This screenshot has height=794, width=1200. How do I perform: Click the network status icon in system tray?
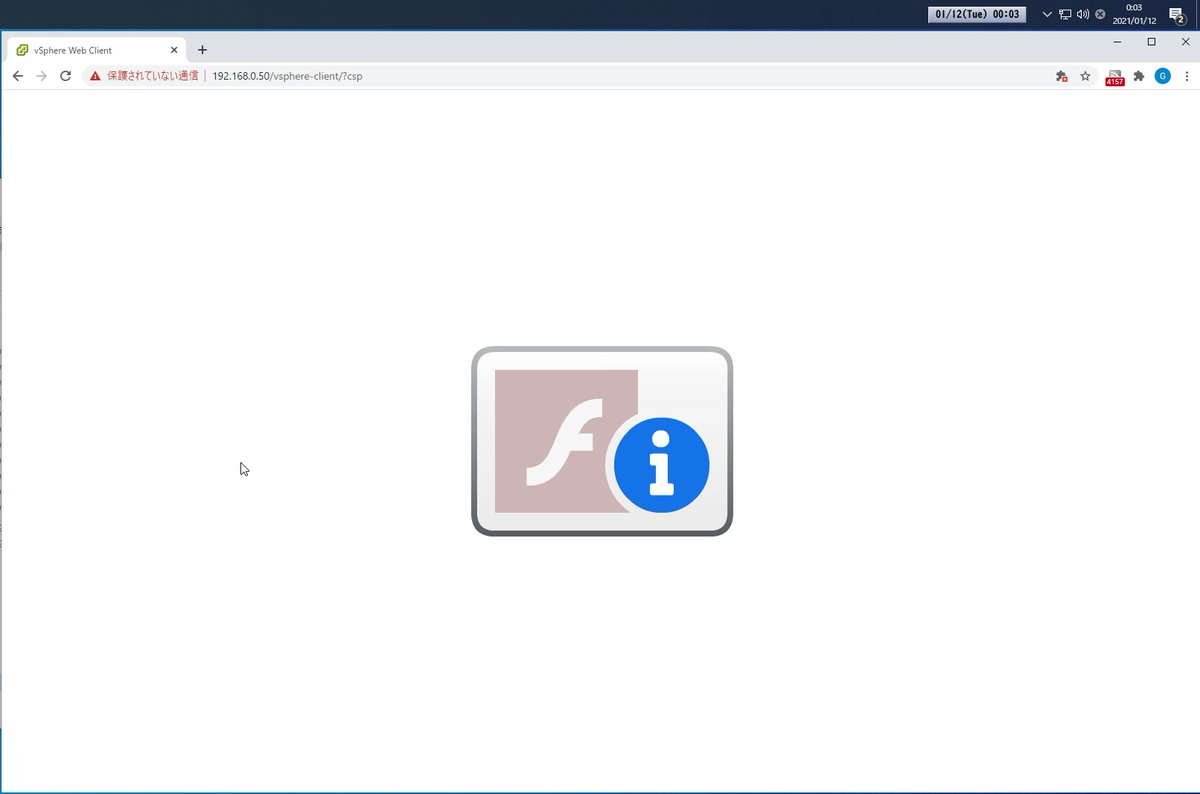coord(1064,14)
